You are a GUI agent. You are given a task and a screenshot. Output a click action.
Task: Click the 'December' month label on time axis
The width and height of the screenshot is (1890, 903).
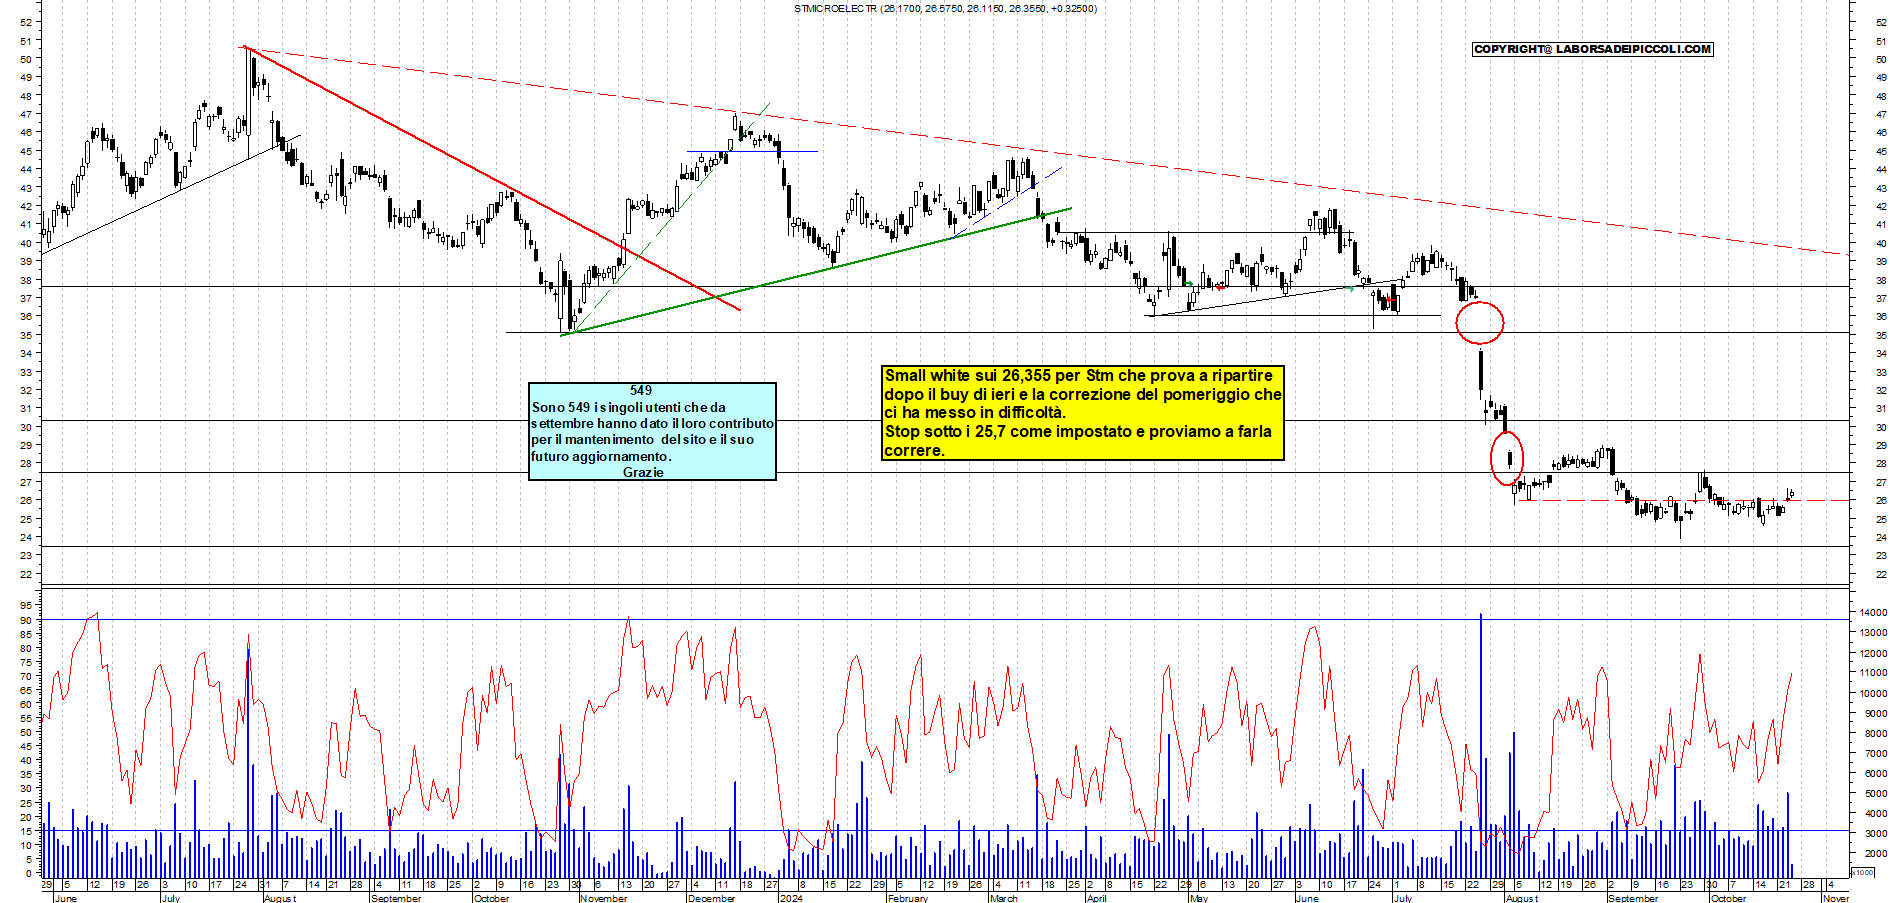click(x=711, y=898)
